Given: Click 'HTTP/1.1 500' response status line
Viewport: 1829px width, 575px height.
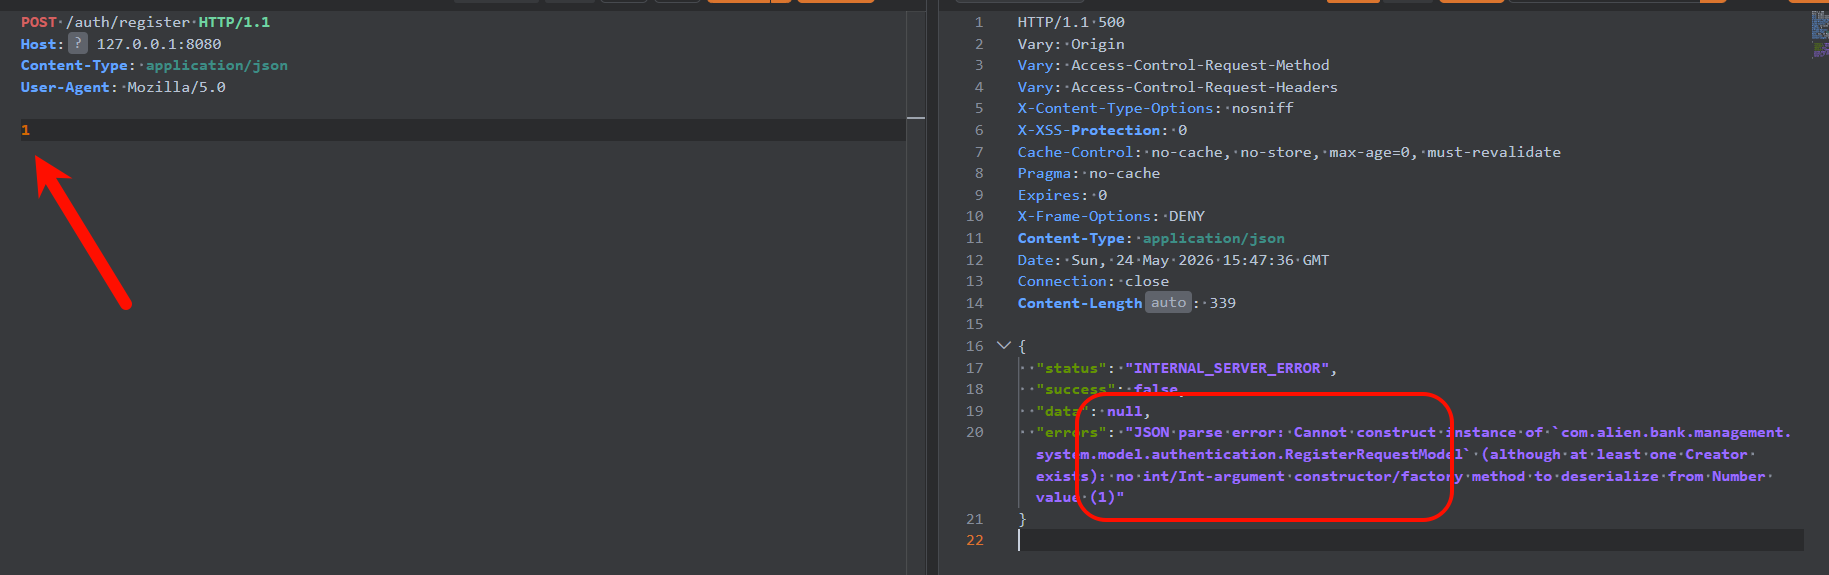Looking at the screenshot, I should [x=1071, y=22].
